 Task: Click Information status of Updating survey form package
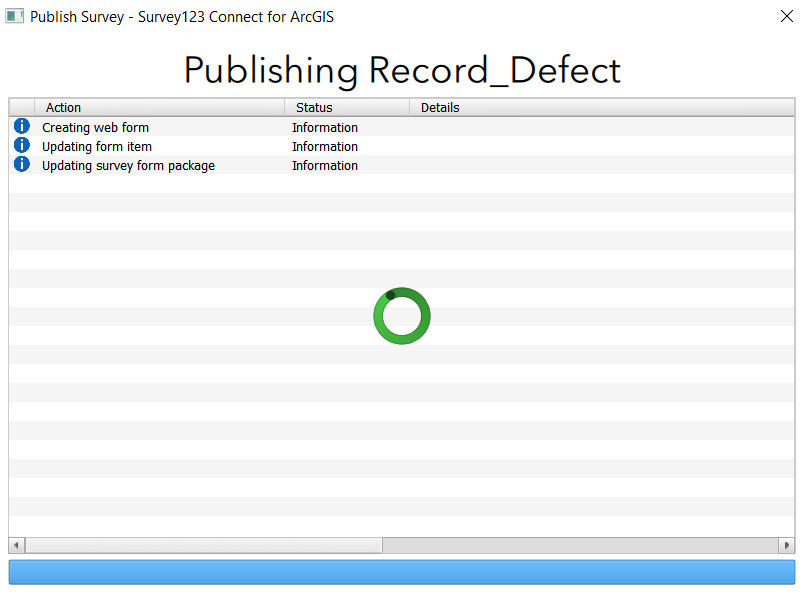tap(325, 166)
